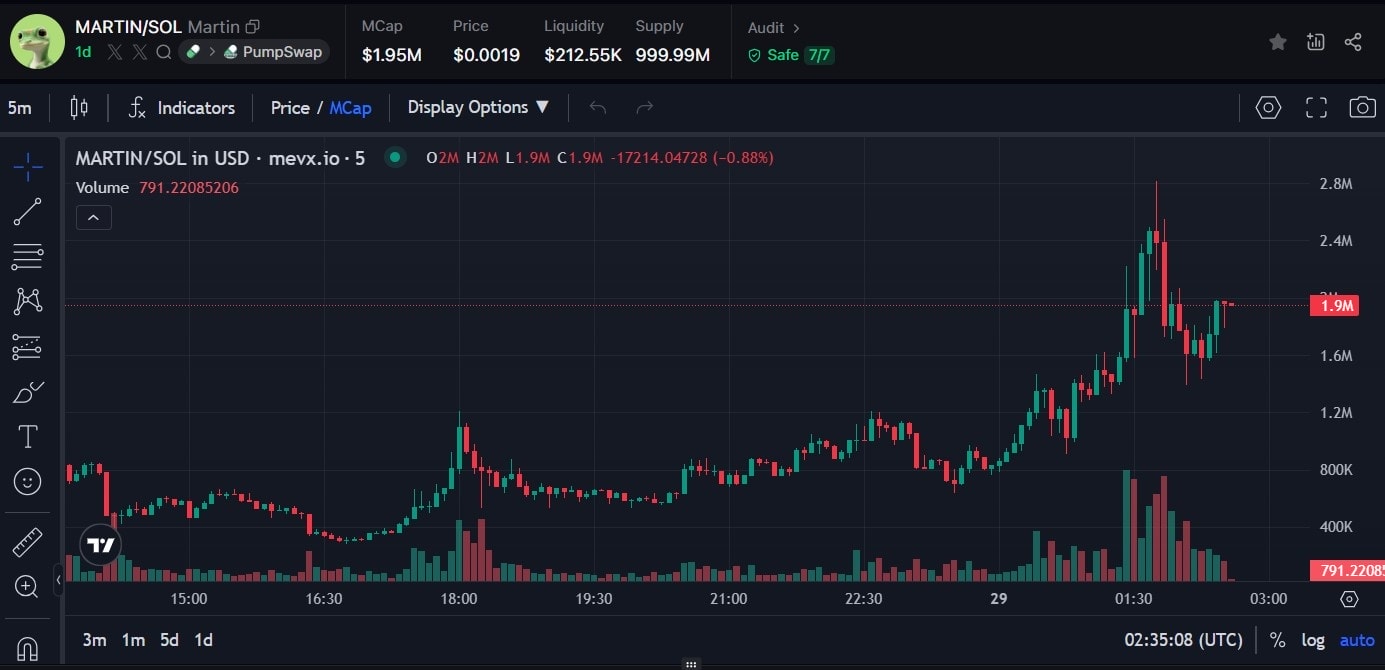Switch chart to Price mode

290,108
